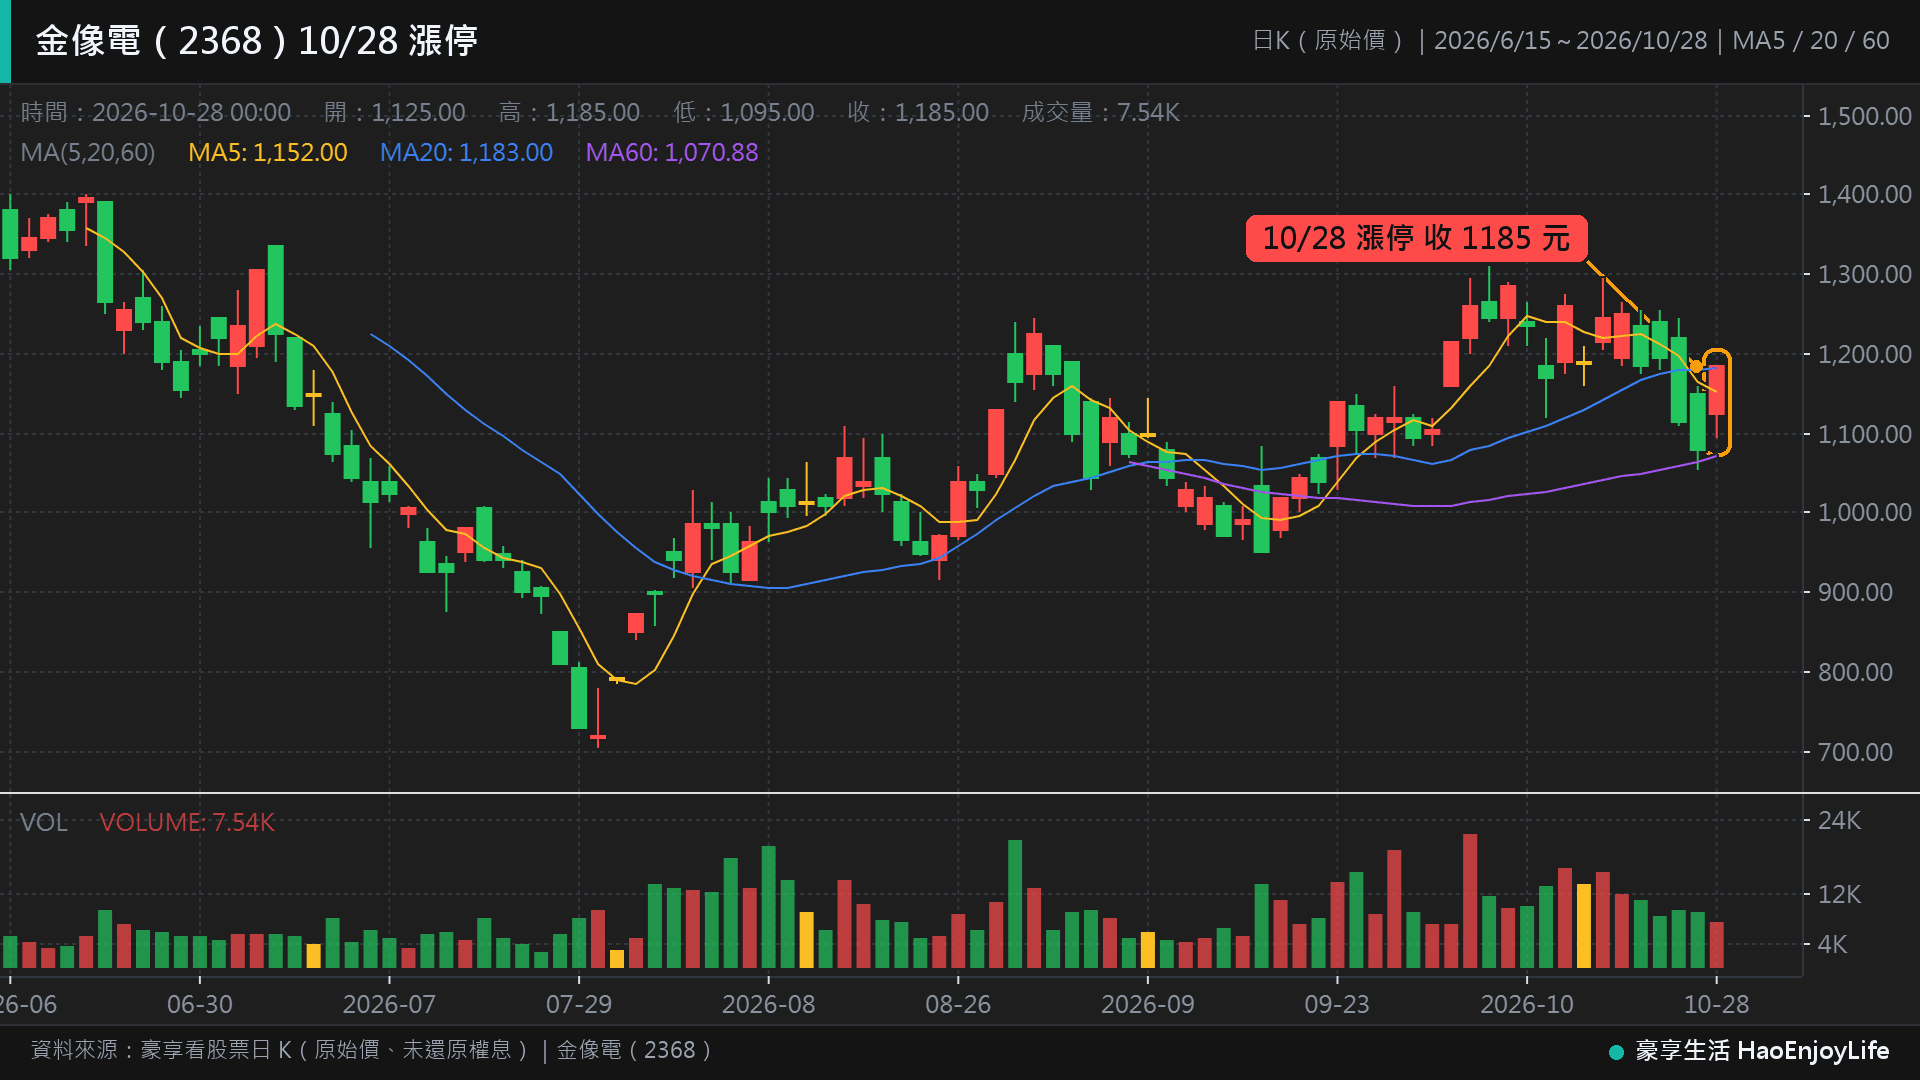Viewport: 1920px width, 1080px height.
Task: Click the chart title 金像電 (2368) 10/28 漲停
Action: tap(257, 41)
